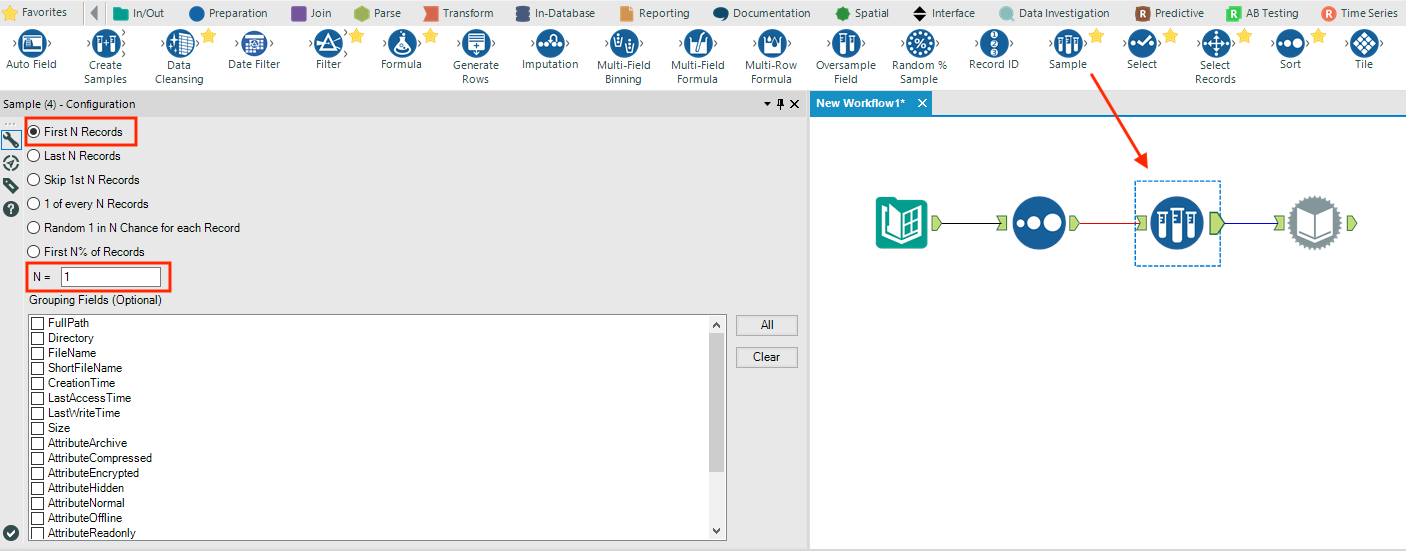
Task: Close the New Workflow1* tab
Action: [922, 103]
